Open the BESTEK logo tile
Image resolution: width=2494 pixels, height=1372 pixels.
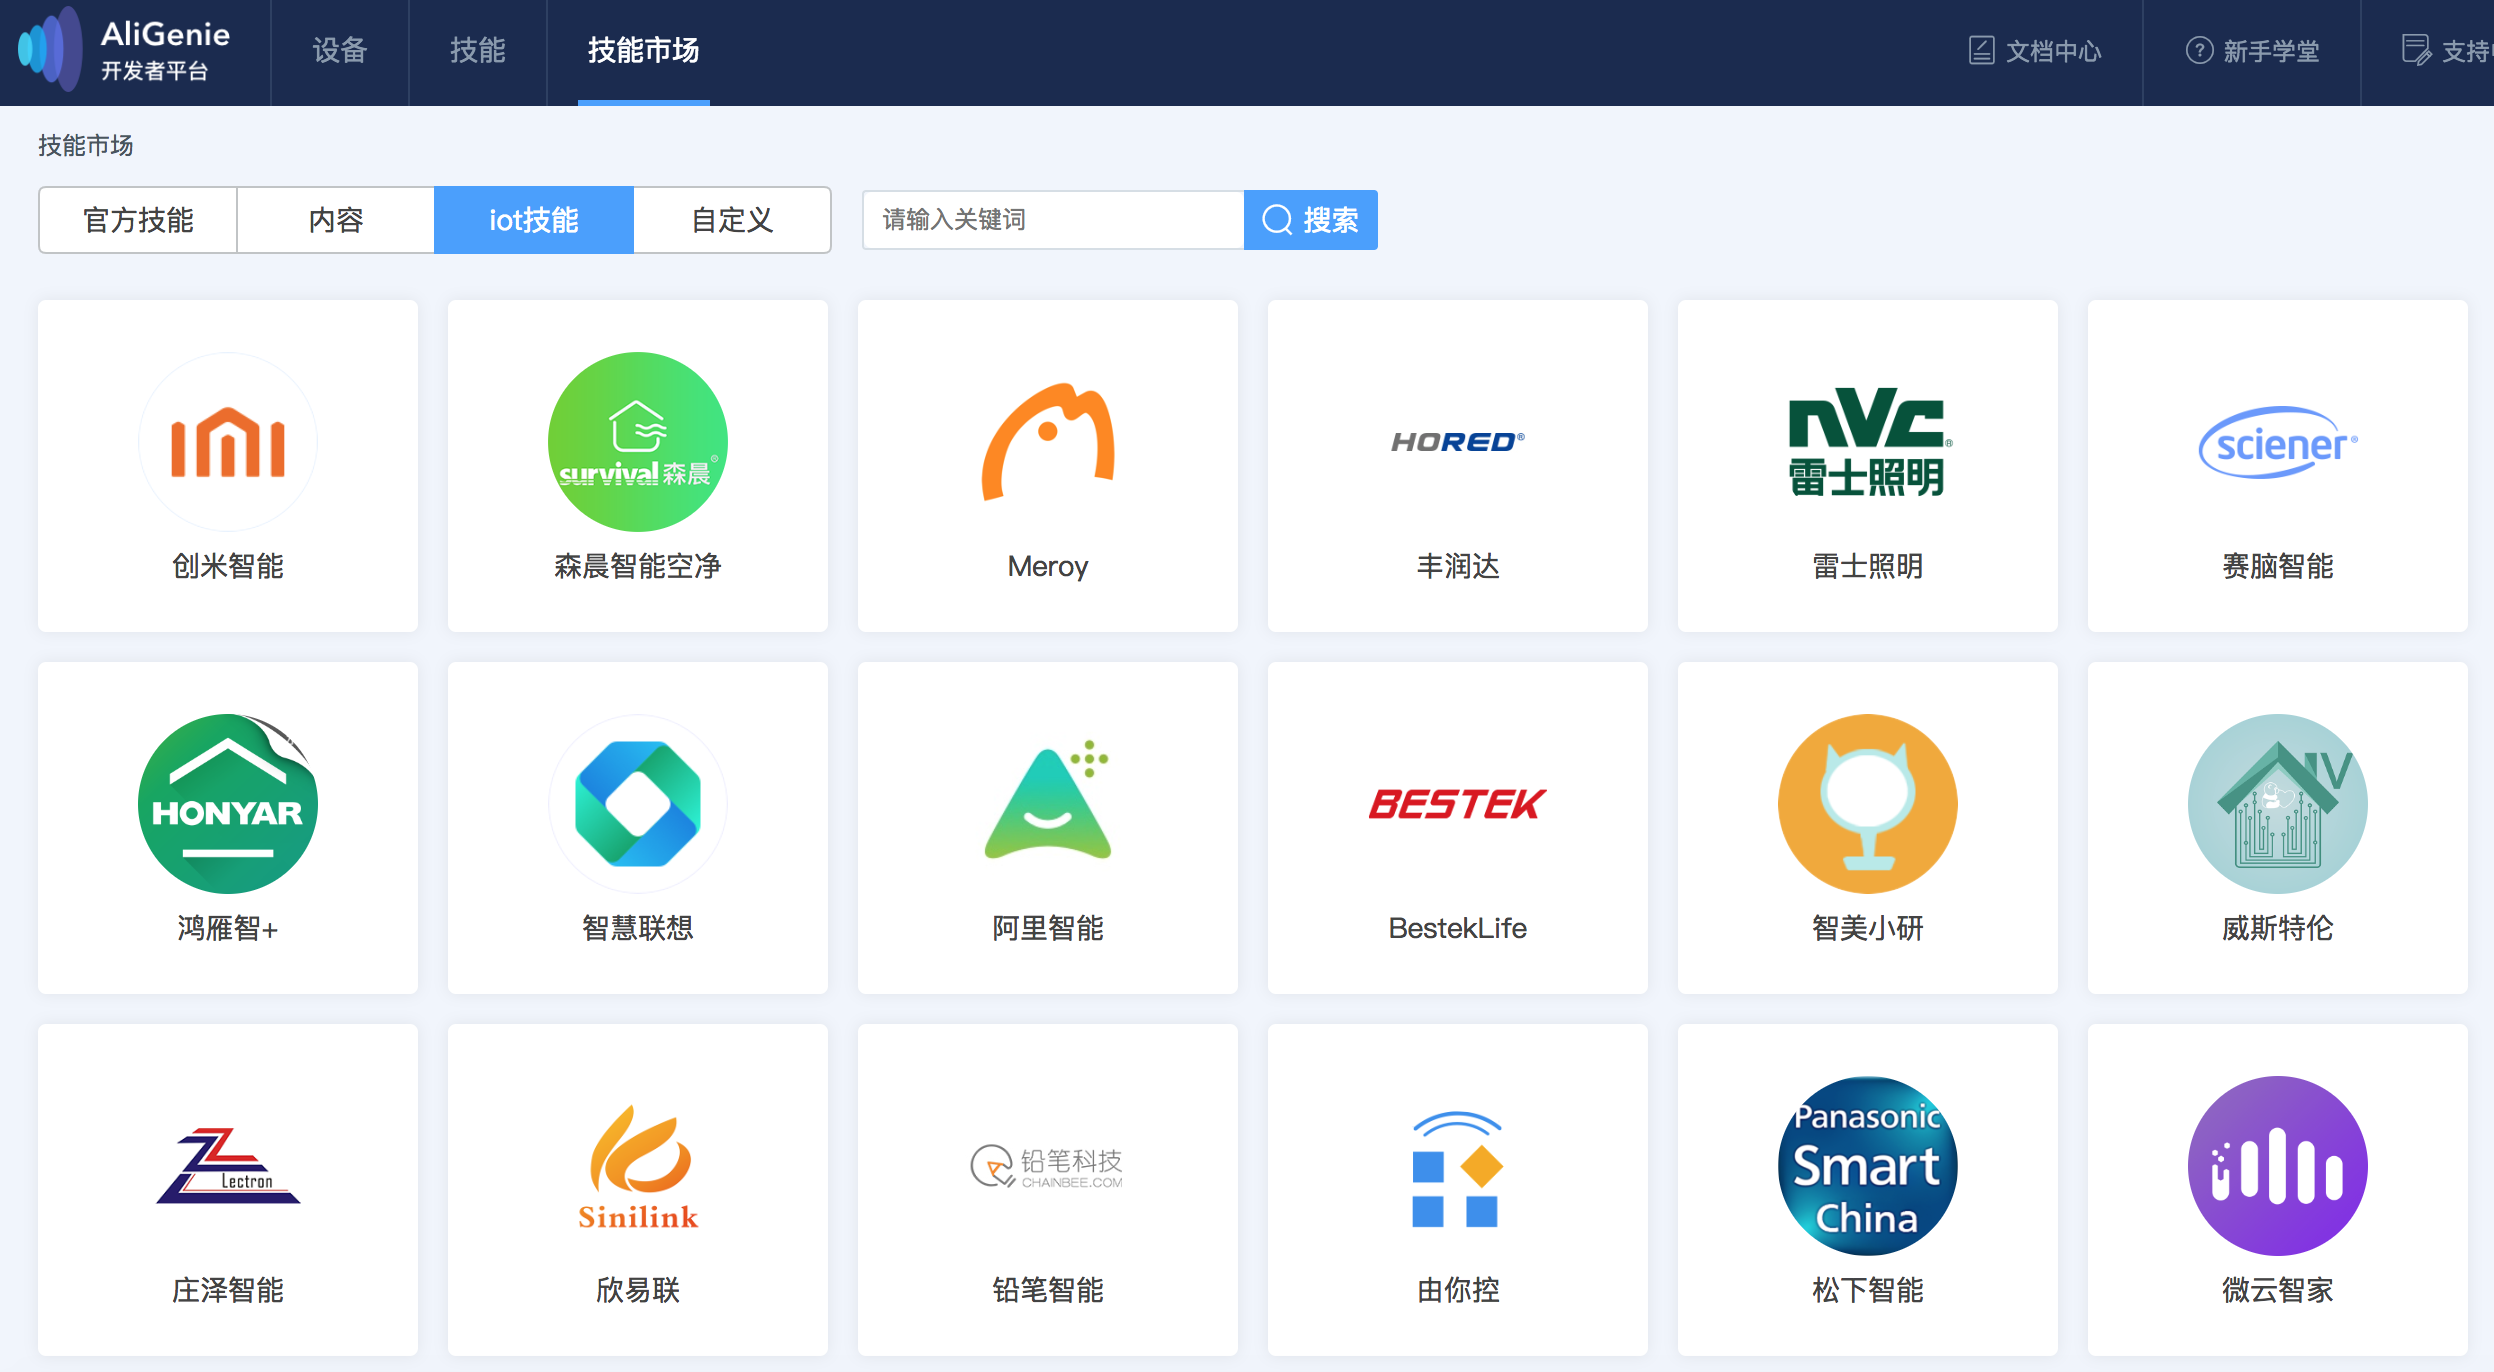(1457, 804)
